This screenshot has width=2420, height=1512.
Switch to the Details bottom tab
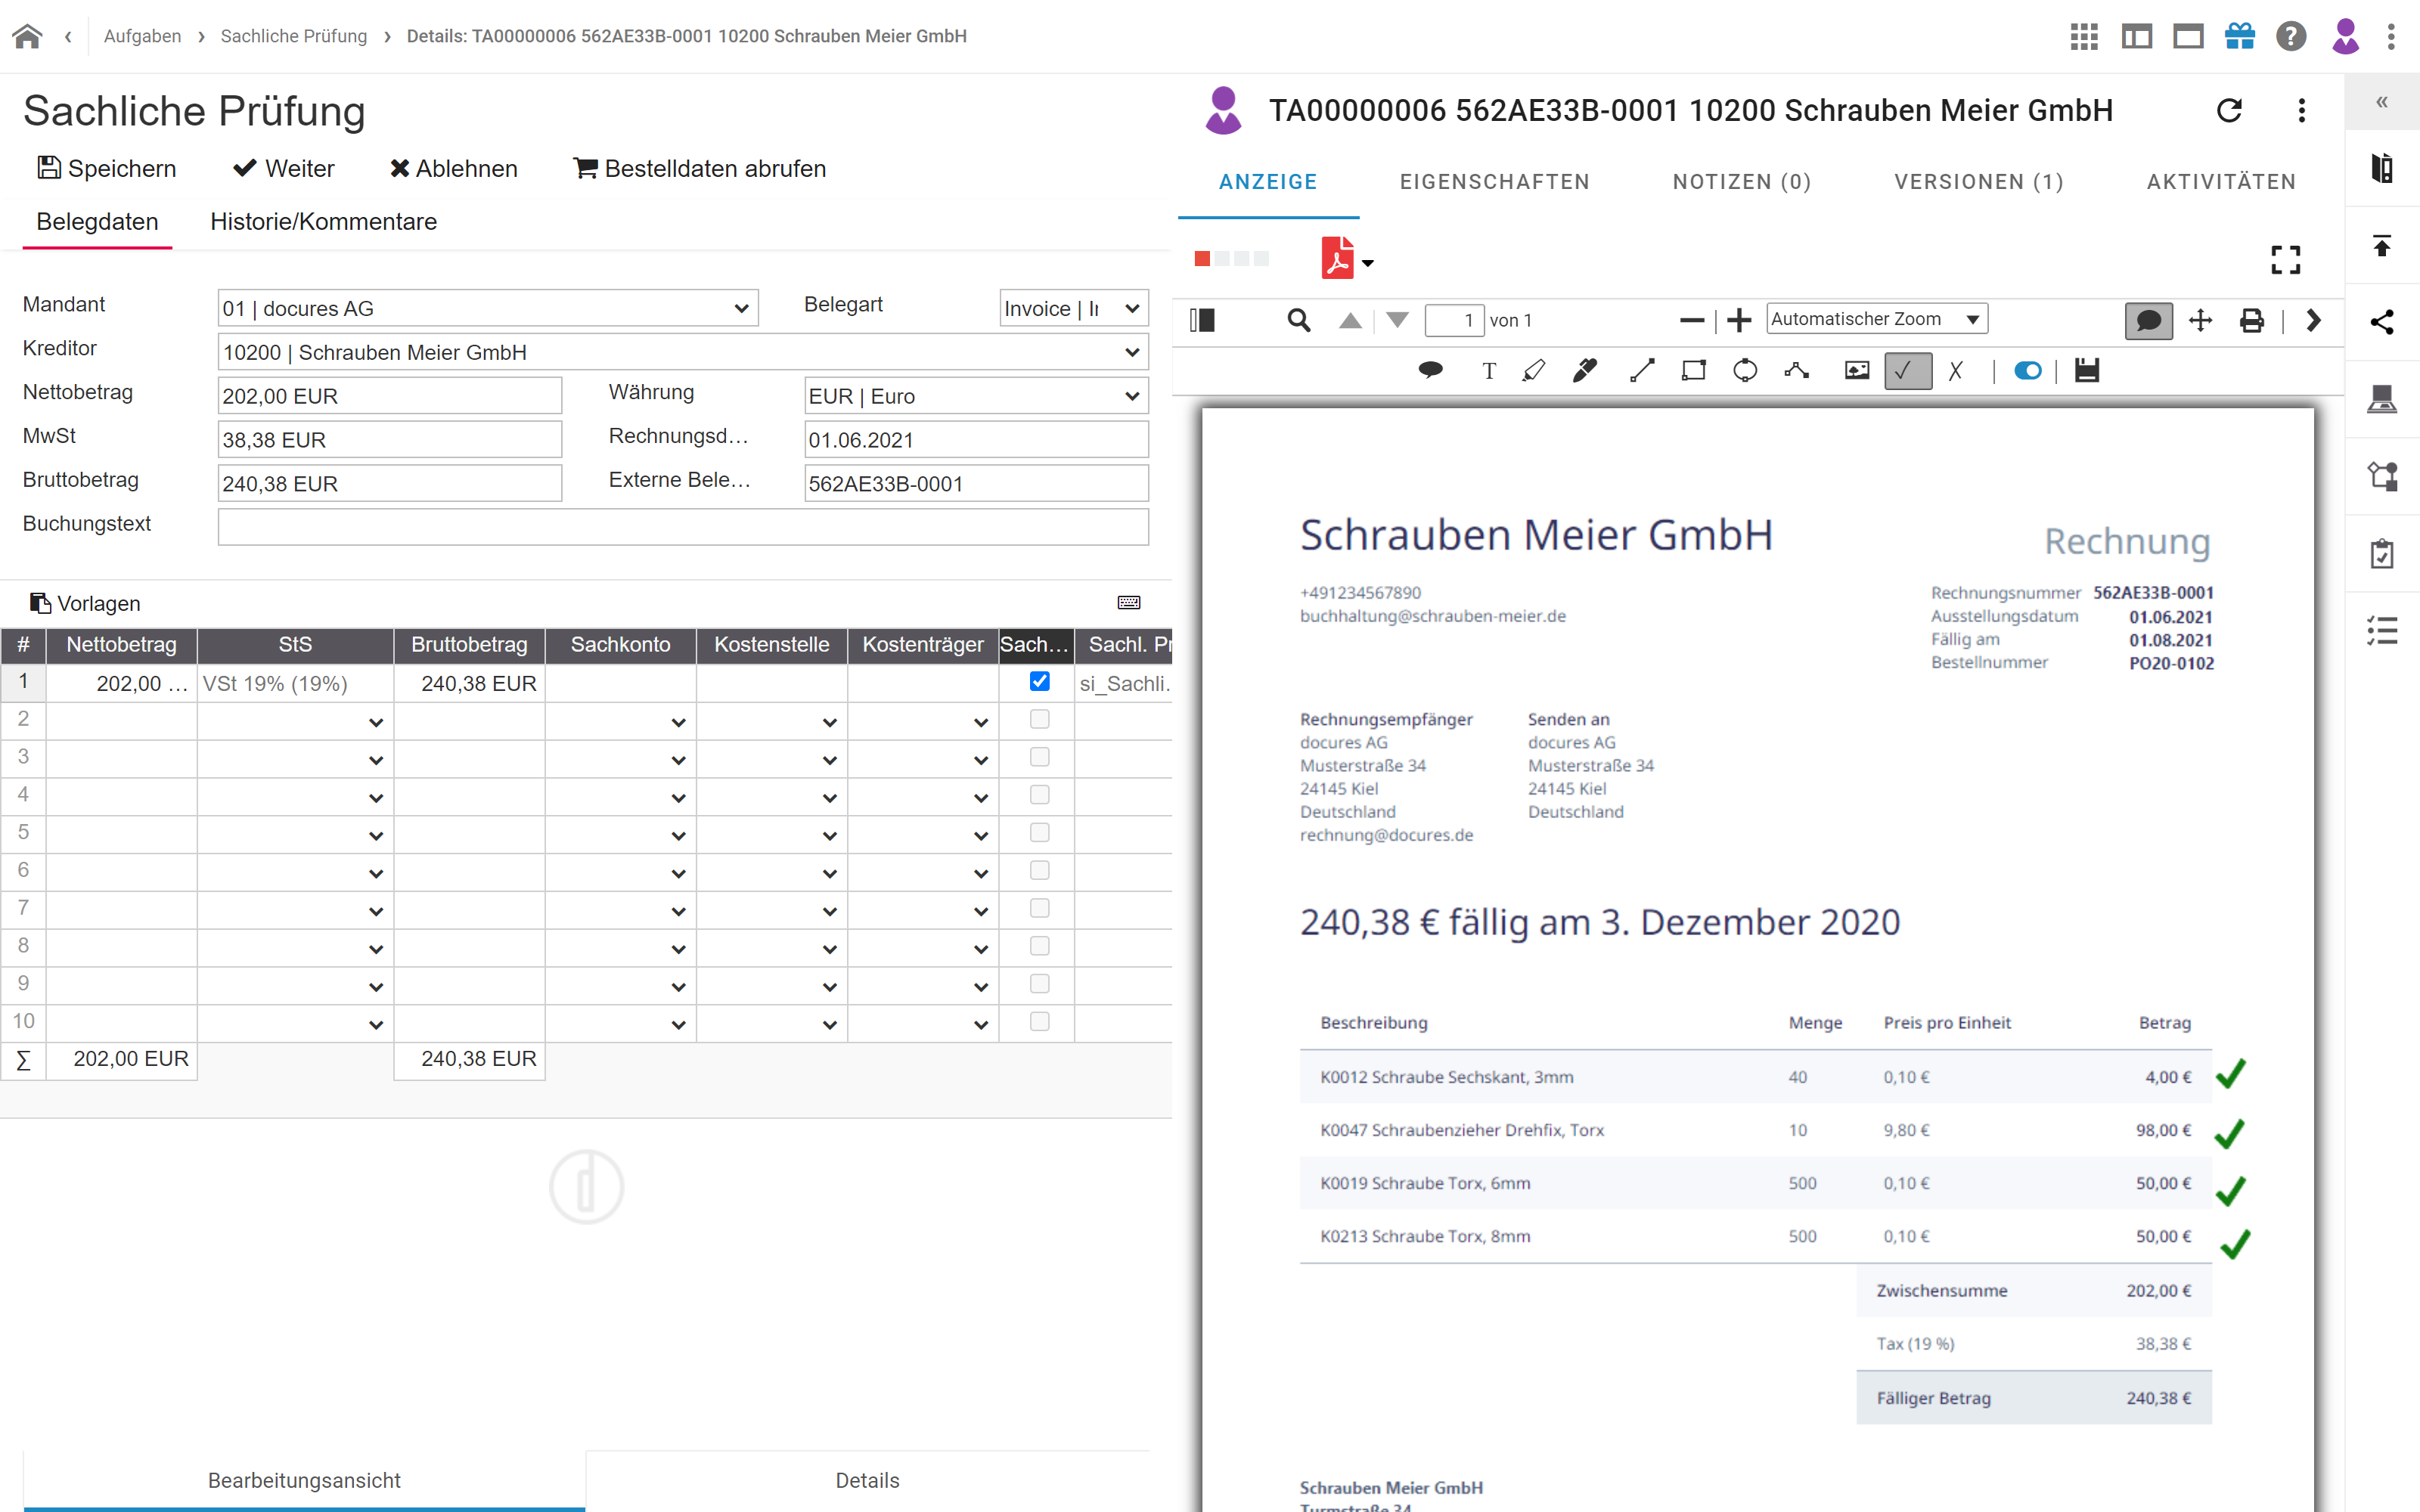867,1480
